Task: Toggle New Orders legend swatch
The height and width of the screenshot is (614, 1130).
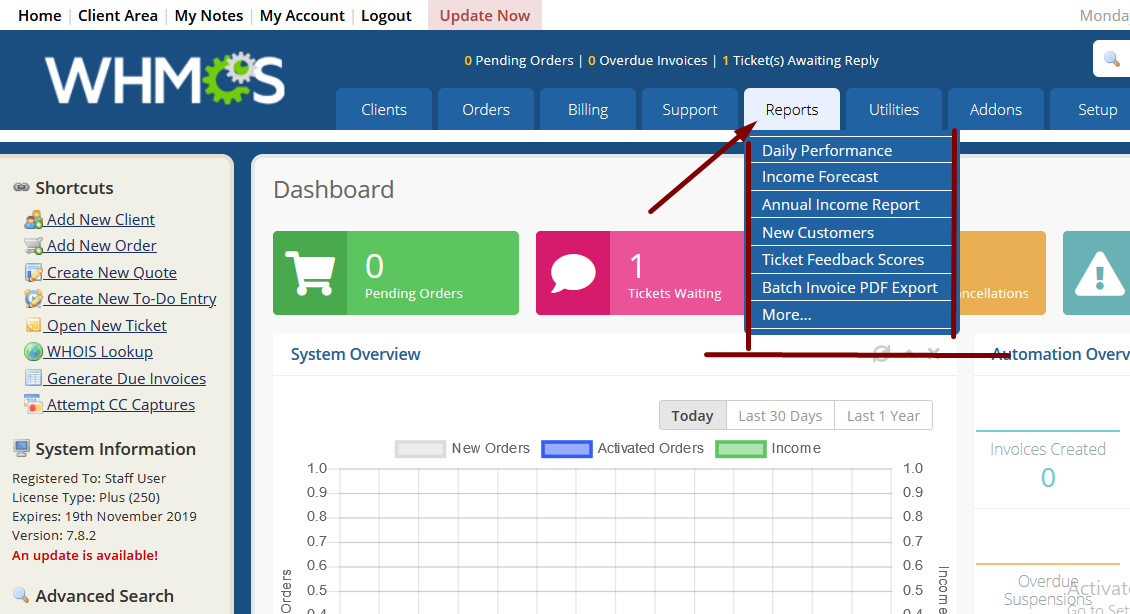Action: tap(421, 448)
